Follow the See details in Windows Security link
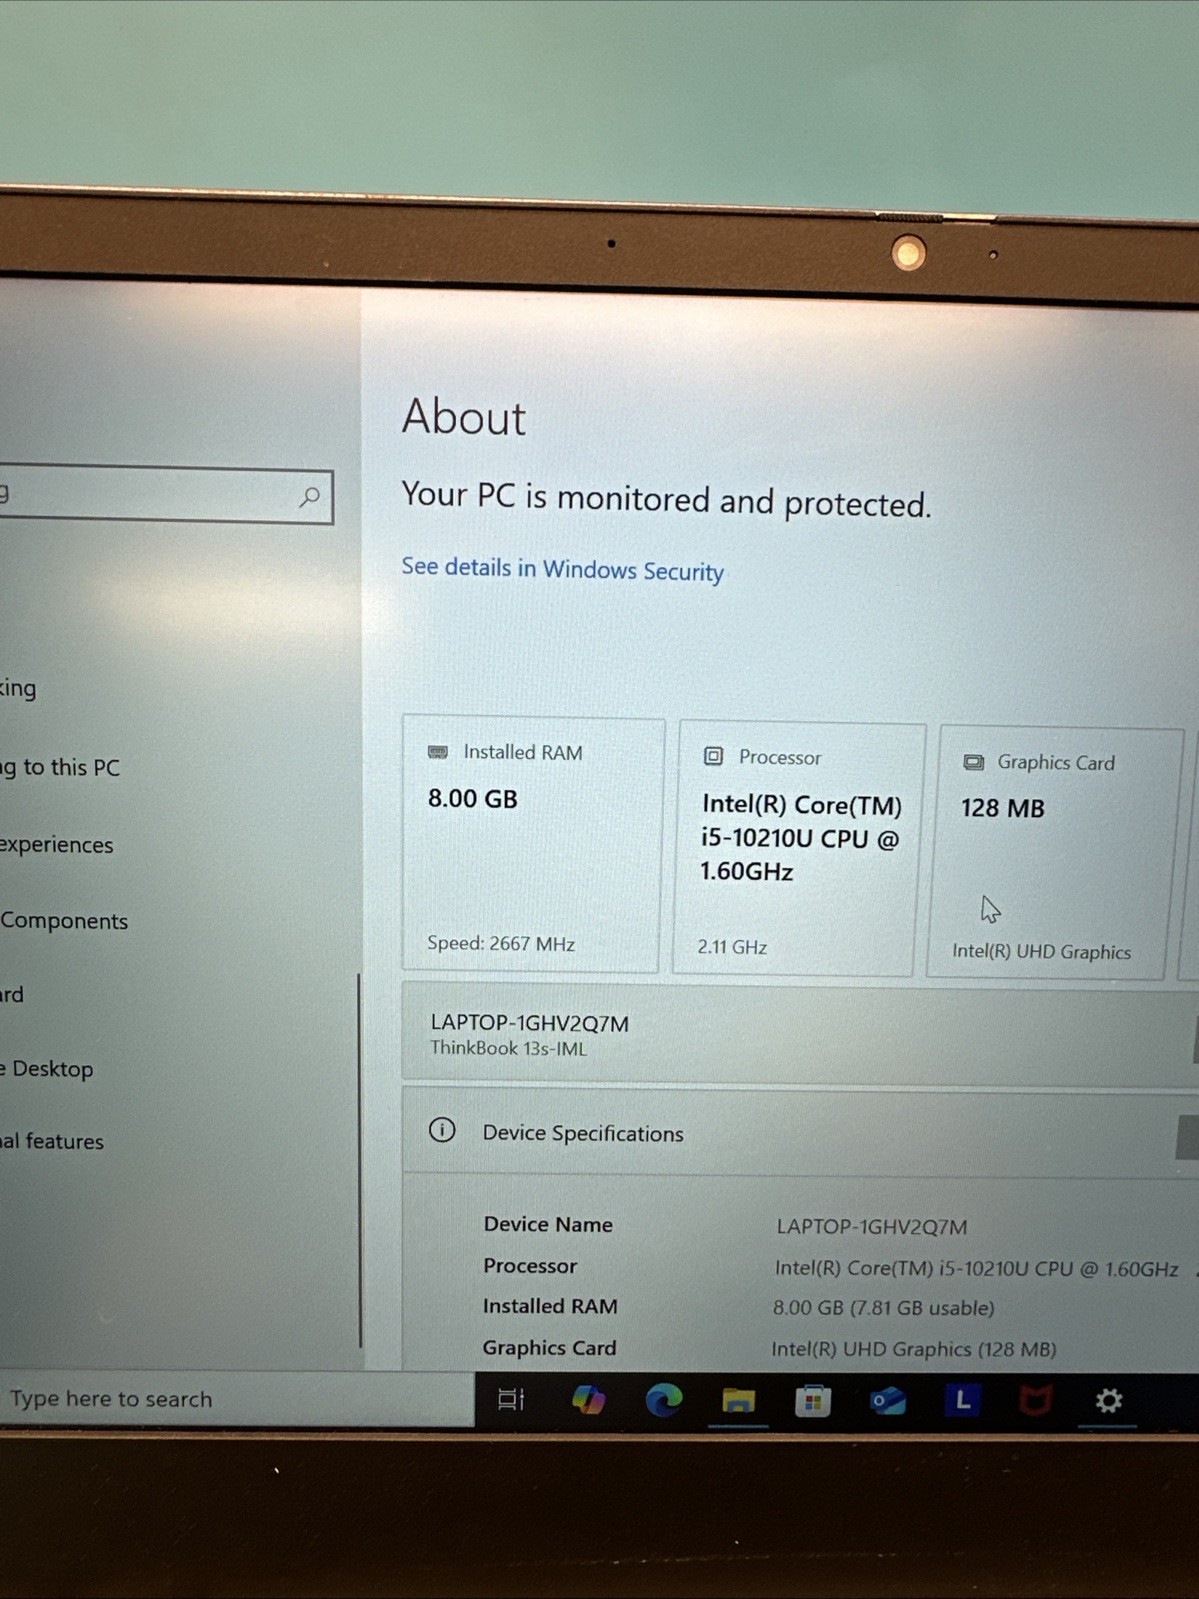Screen dimensions: 1199x1599 point(562,569)
